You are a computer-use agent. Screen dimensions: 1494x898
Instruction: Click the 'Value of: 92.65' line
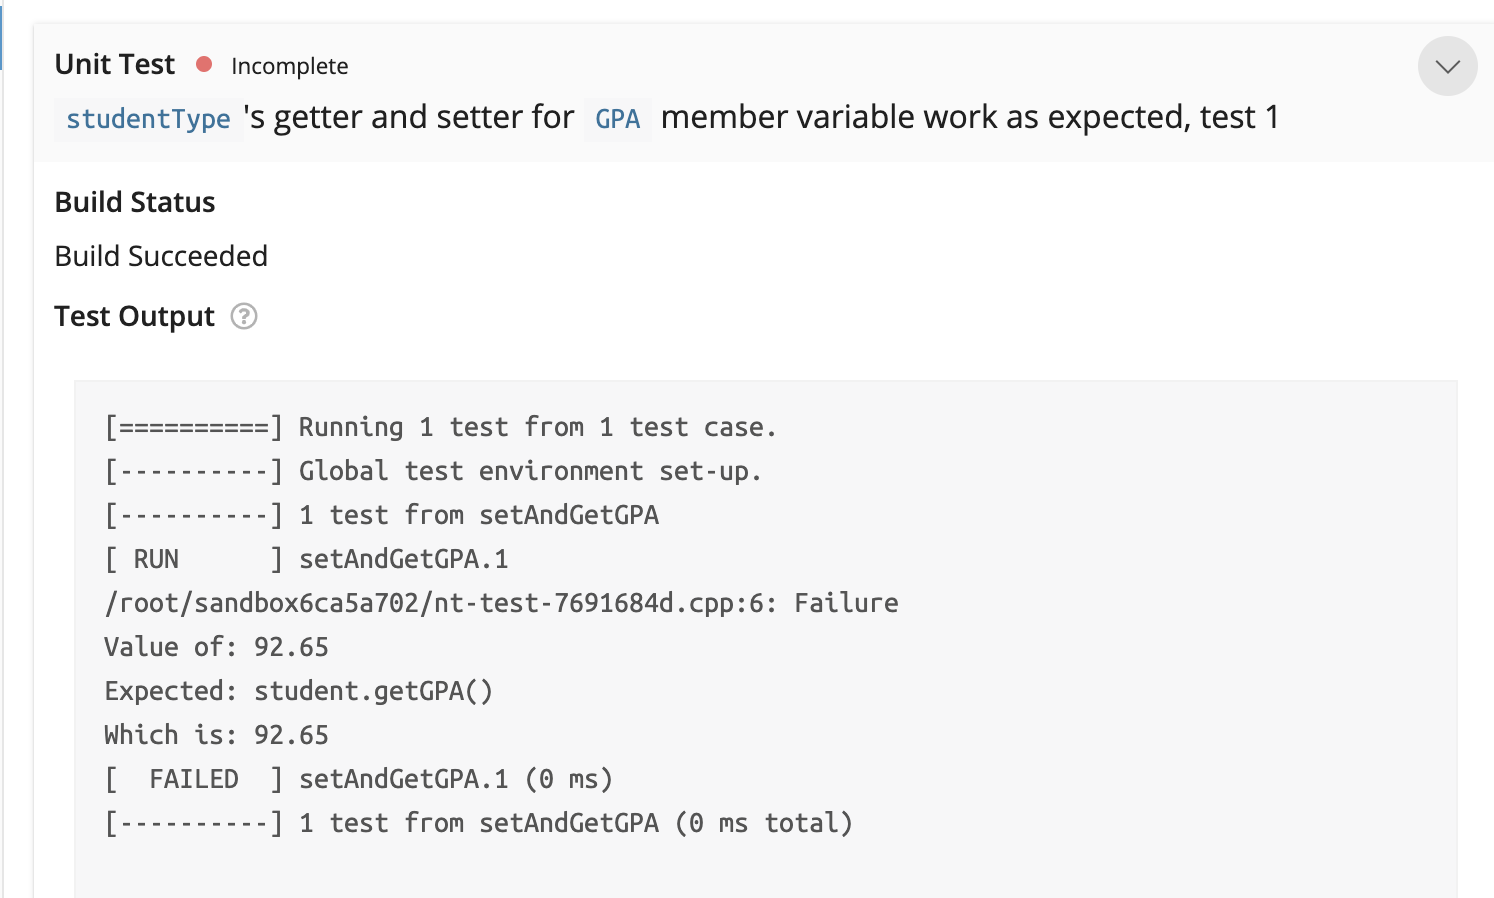point(216,647)
